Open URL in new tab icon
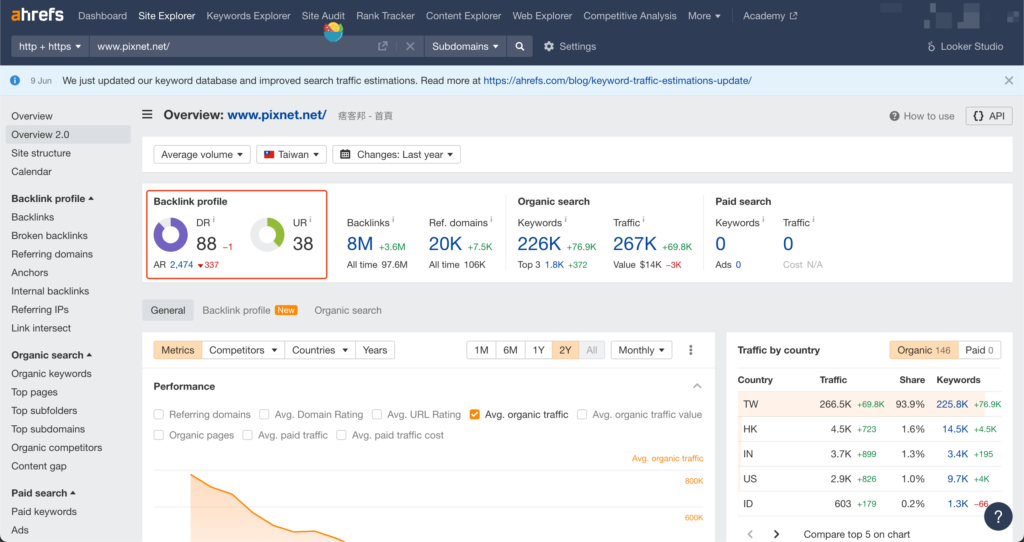Screen dimensions: 1024x542 tap(383, 46)
